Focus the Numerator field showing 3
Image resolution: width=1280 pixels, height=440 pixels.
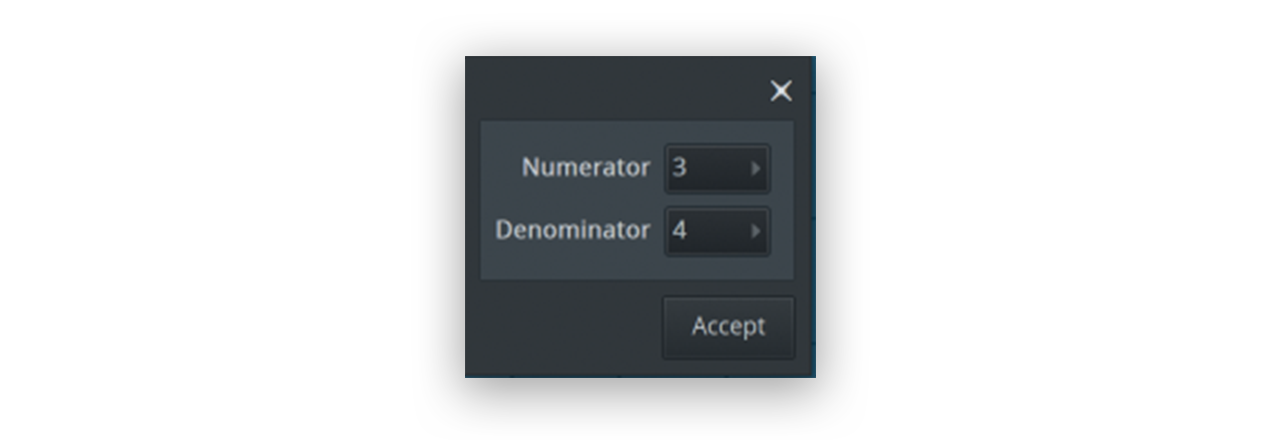click(717, 168)
